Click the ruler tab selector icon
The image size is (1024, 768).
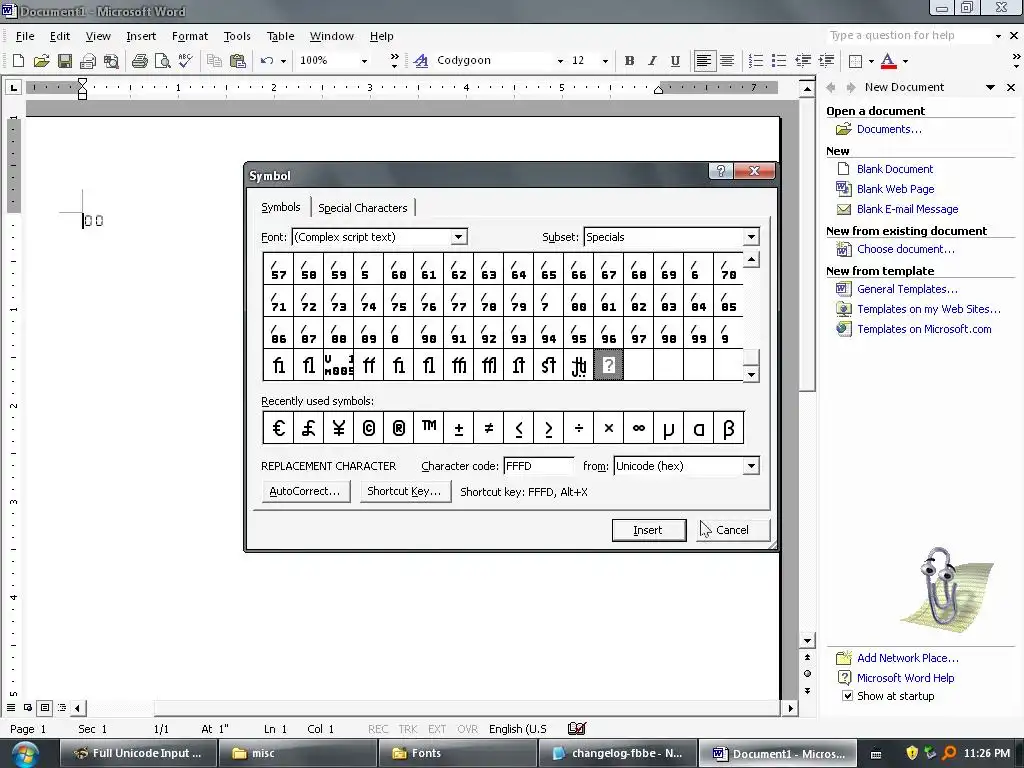tap(14, 87)
